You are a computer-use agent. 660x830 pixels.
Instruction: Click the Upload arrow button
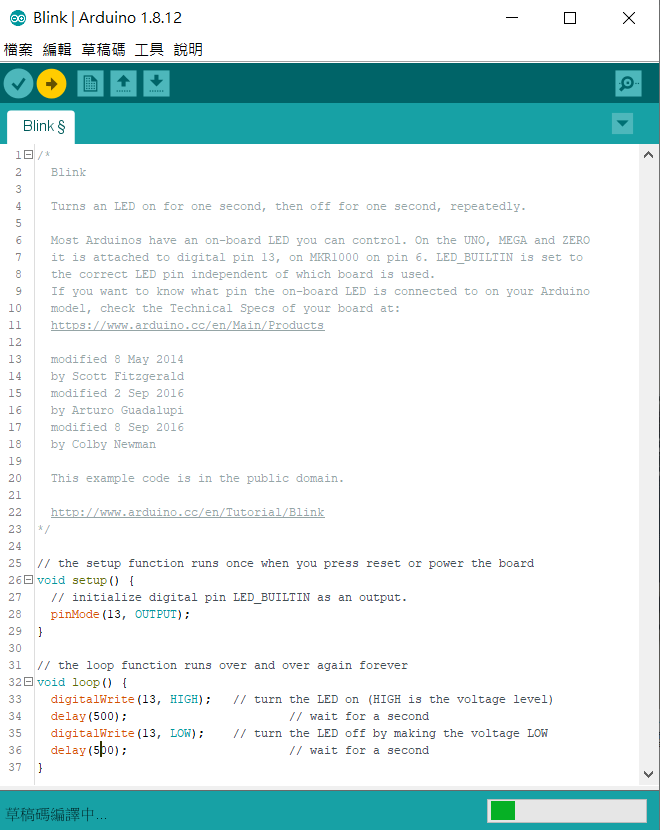pyautogui.click(x=52, y=84)
